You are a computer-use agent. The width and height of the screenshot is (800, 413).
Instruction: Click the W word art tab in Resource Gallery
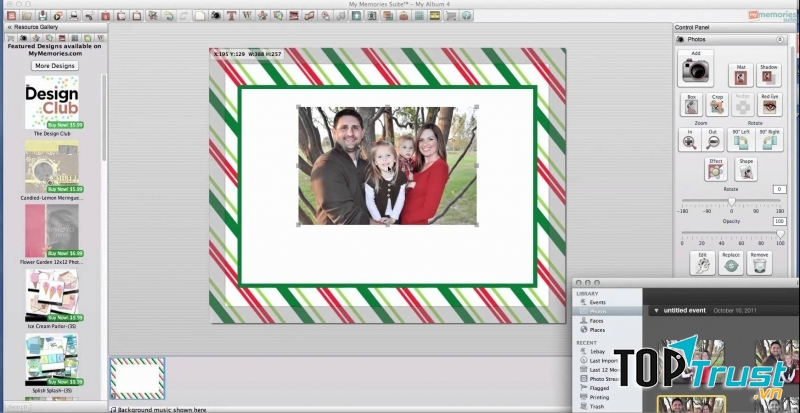click(x=101, y=38)
